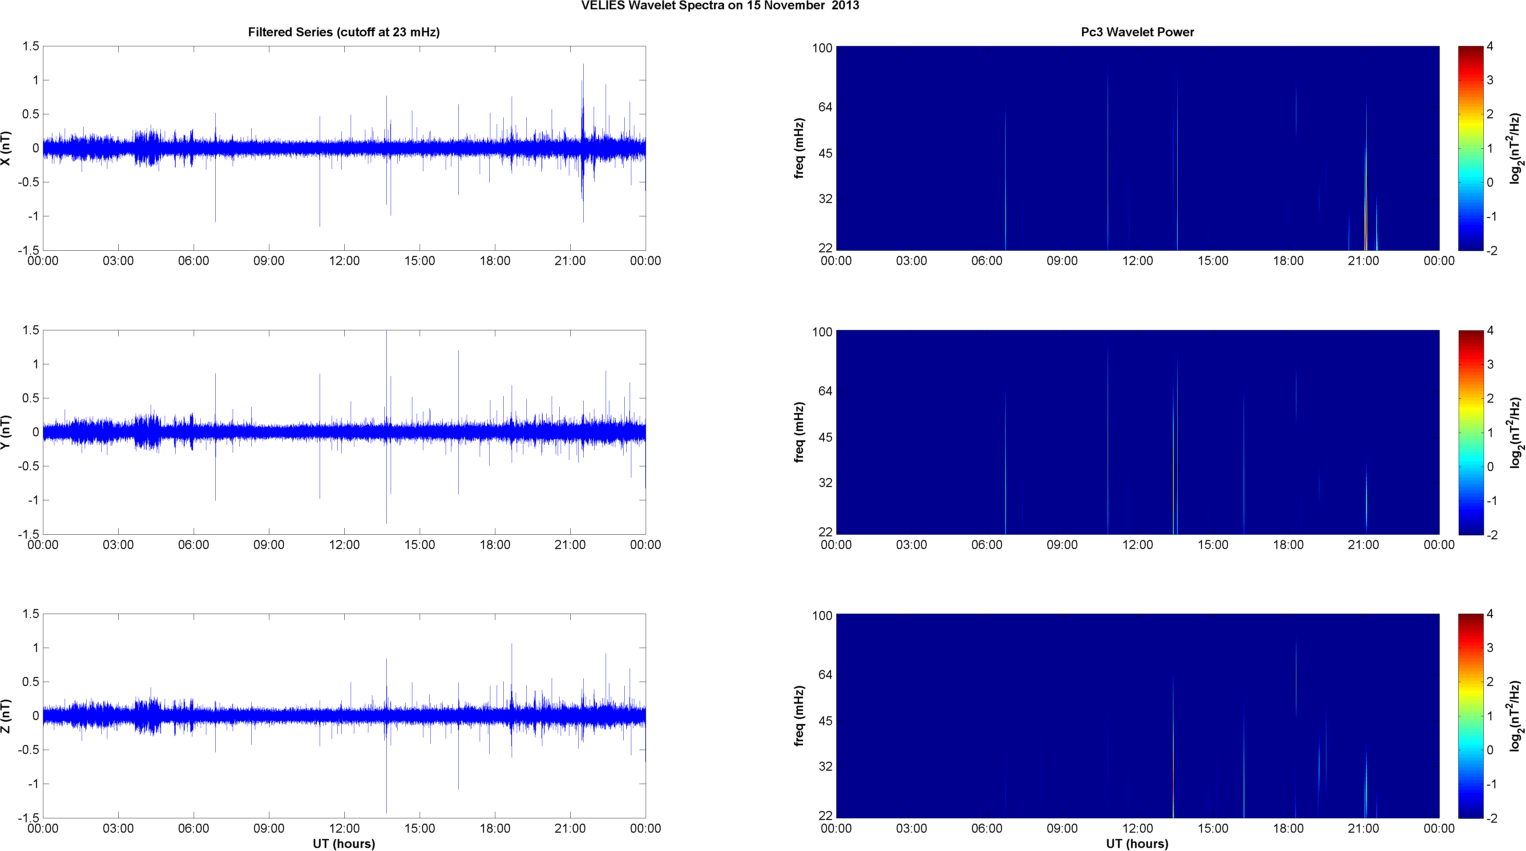The width and height of the screenshot is (1526, 851).
Task: Click the '45' frequency tick of the middle spectrogram
Action: [x=825, y=437]
